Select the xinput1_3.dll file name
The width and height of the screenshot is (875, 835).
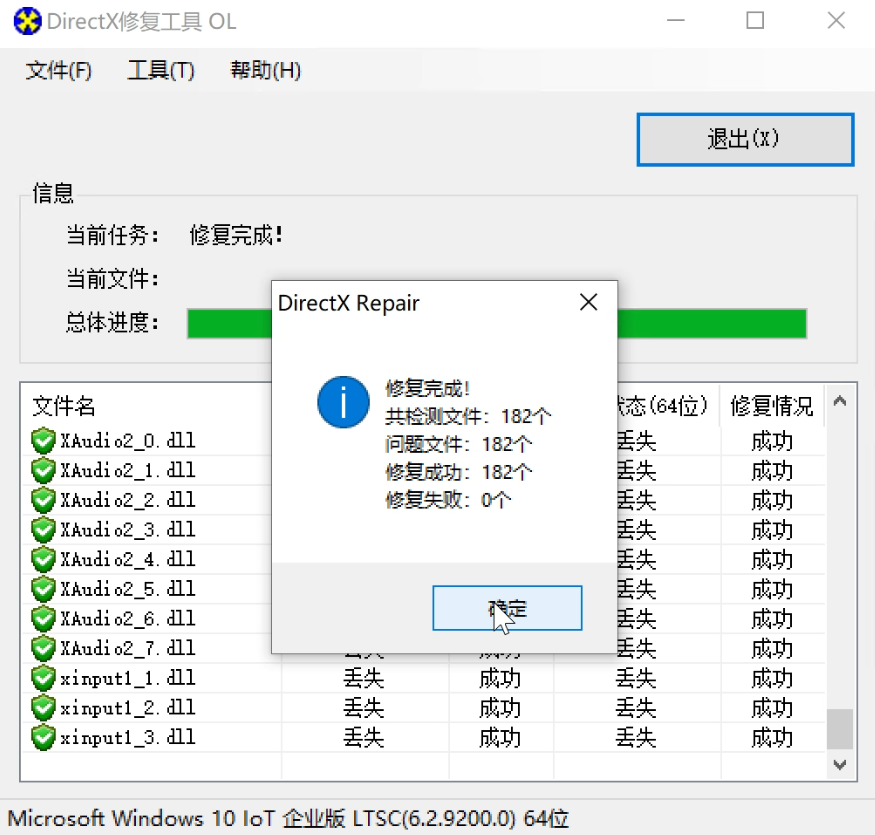point(128,737)
